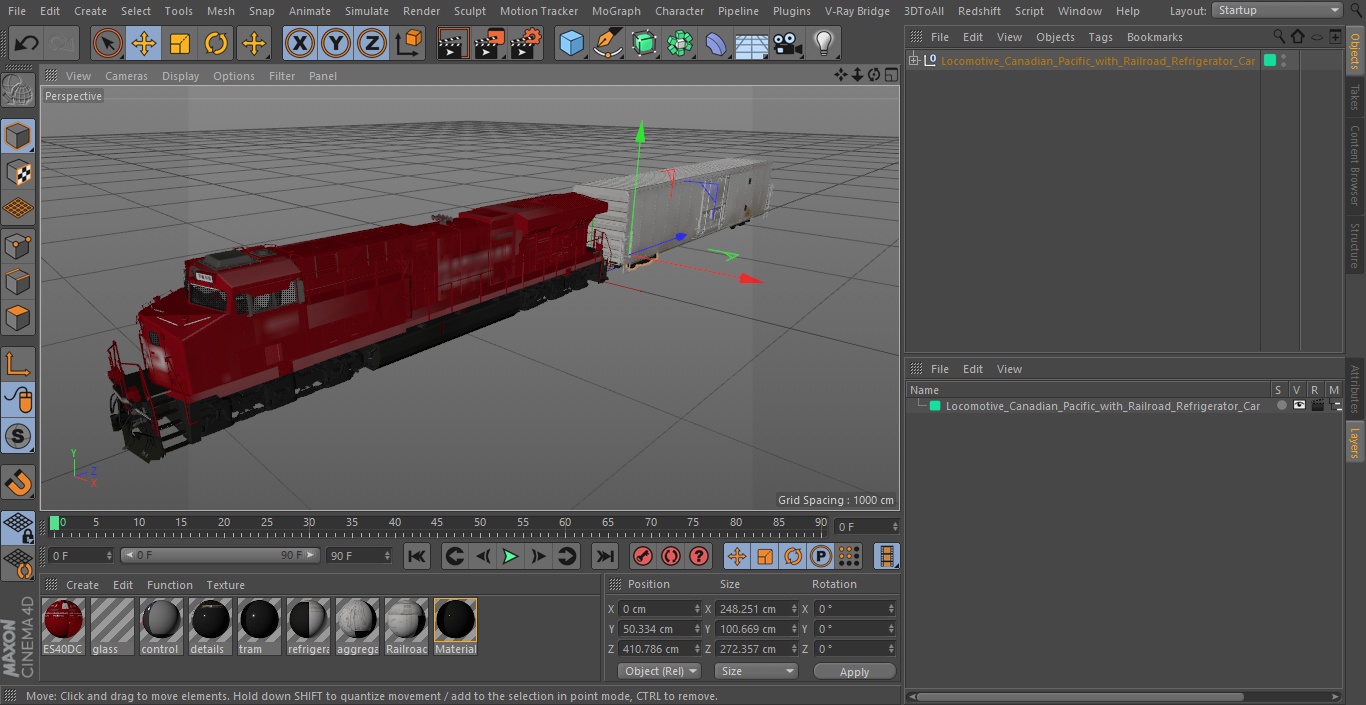Toggle layer Solo dot

[x=1282, y=405]
